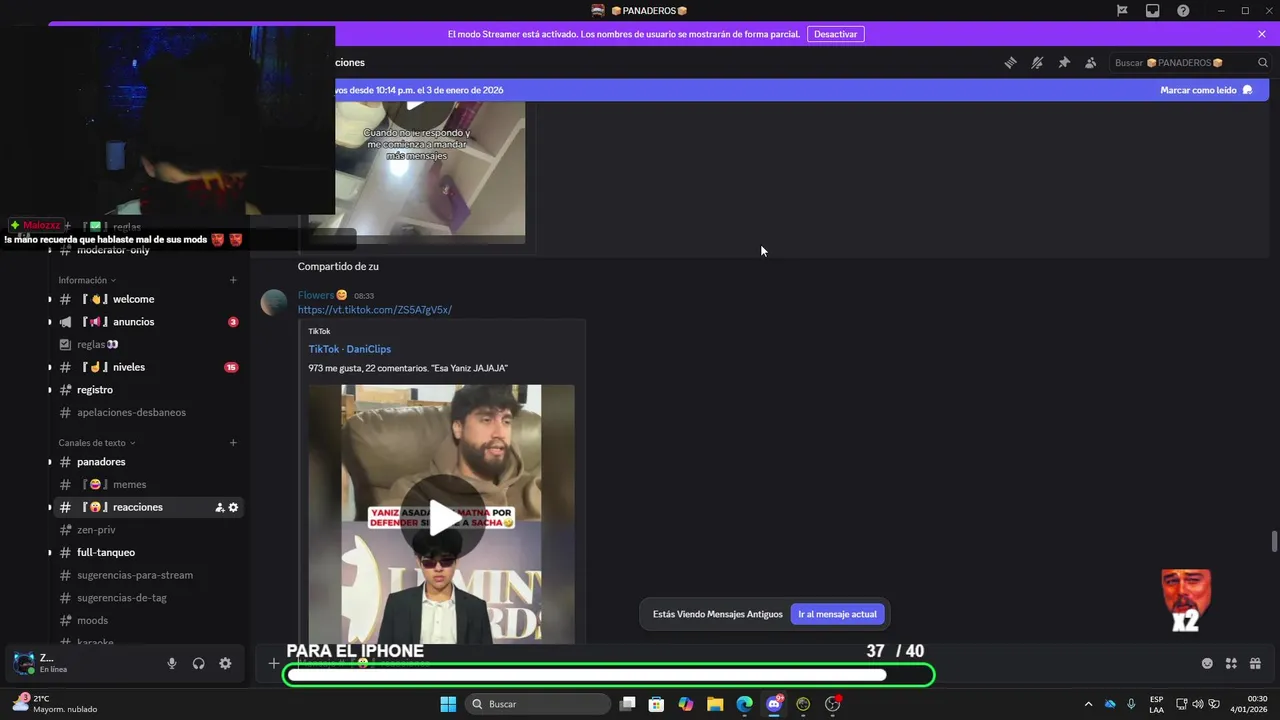This screenshot has height=720, width=1280.
Task: Add a channel to Canales de texto
Action: tap(233, 443)
